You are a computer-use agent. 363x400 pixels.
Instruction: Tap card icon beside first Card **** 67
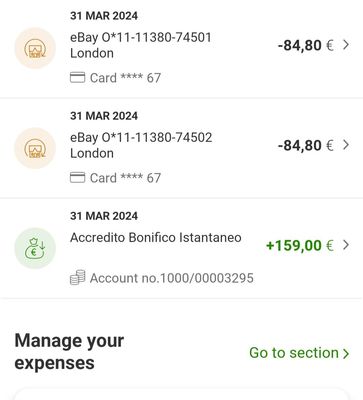point(77,78)
